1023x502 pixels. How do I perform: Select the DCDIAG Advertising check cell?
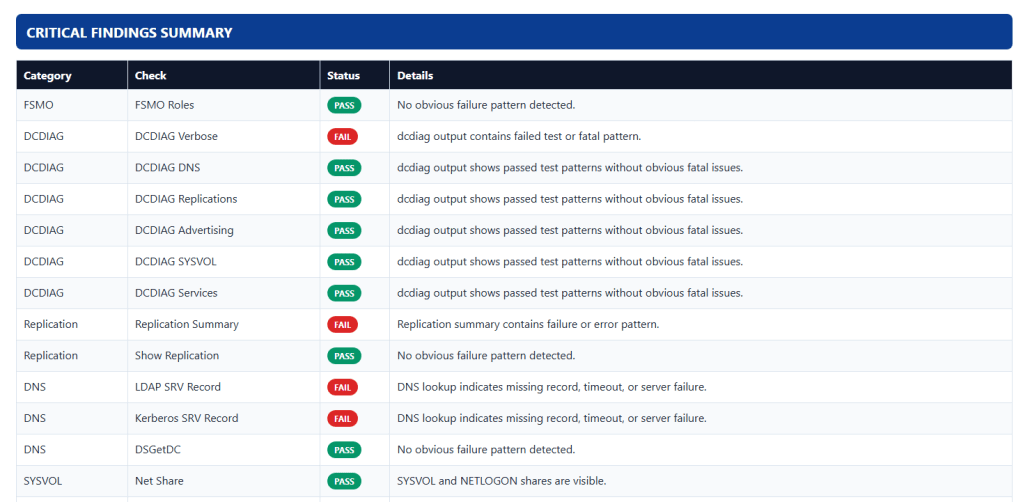[x=184, y=230]
